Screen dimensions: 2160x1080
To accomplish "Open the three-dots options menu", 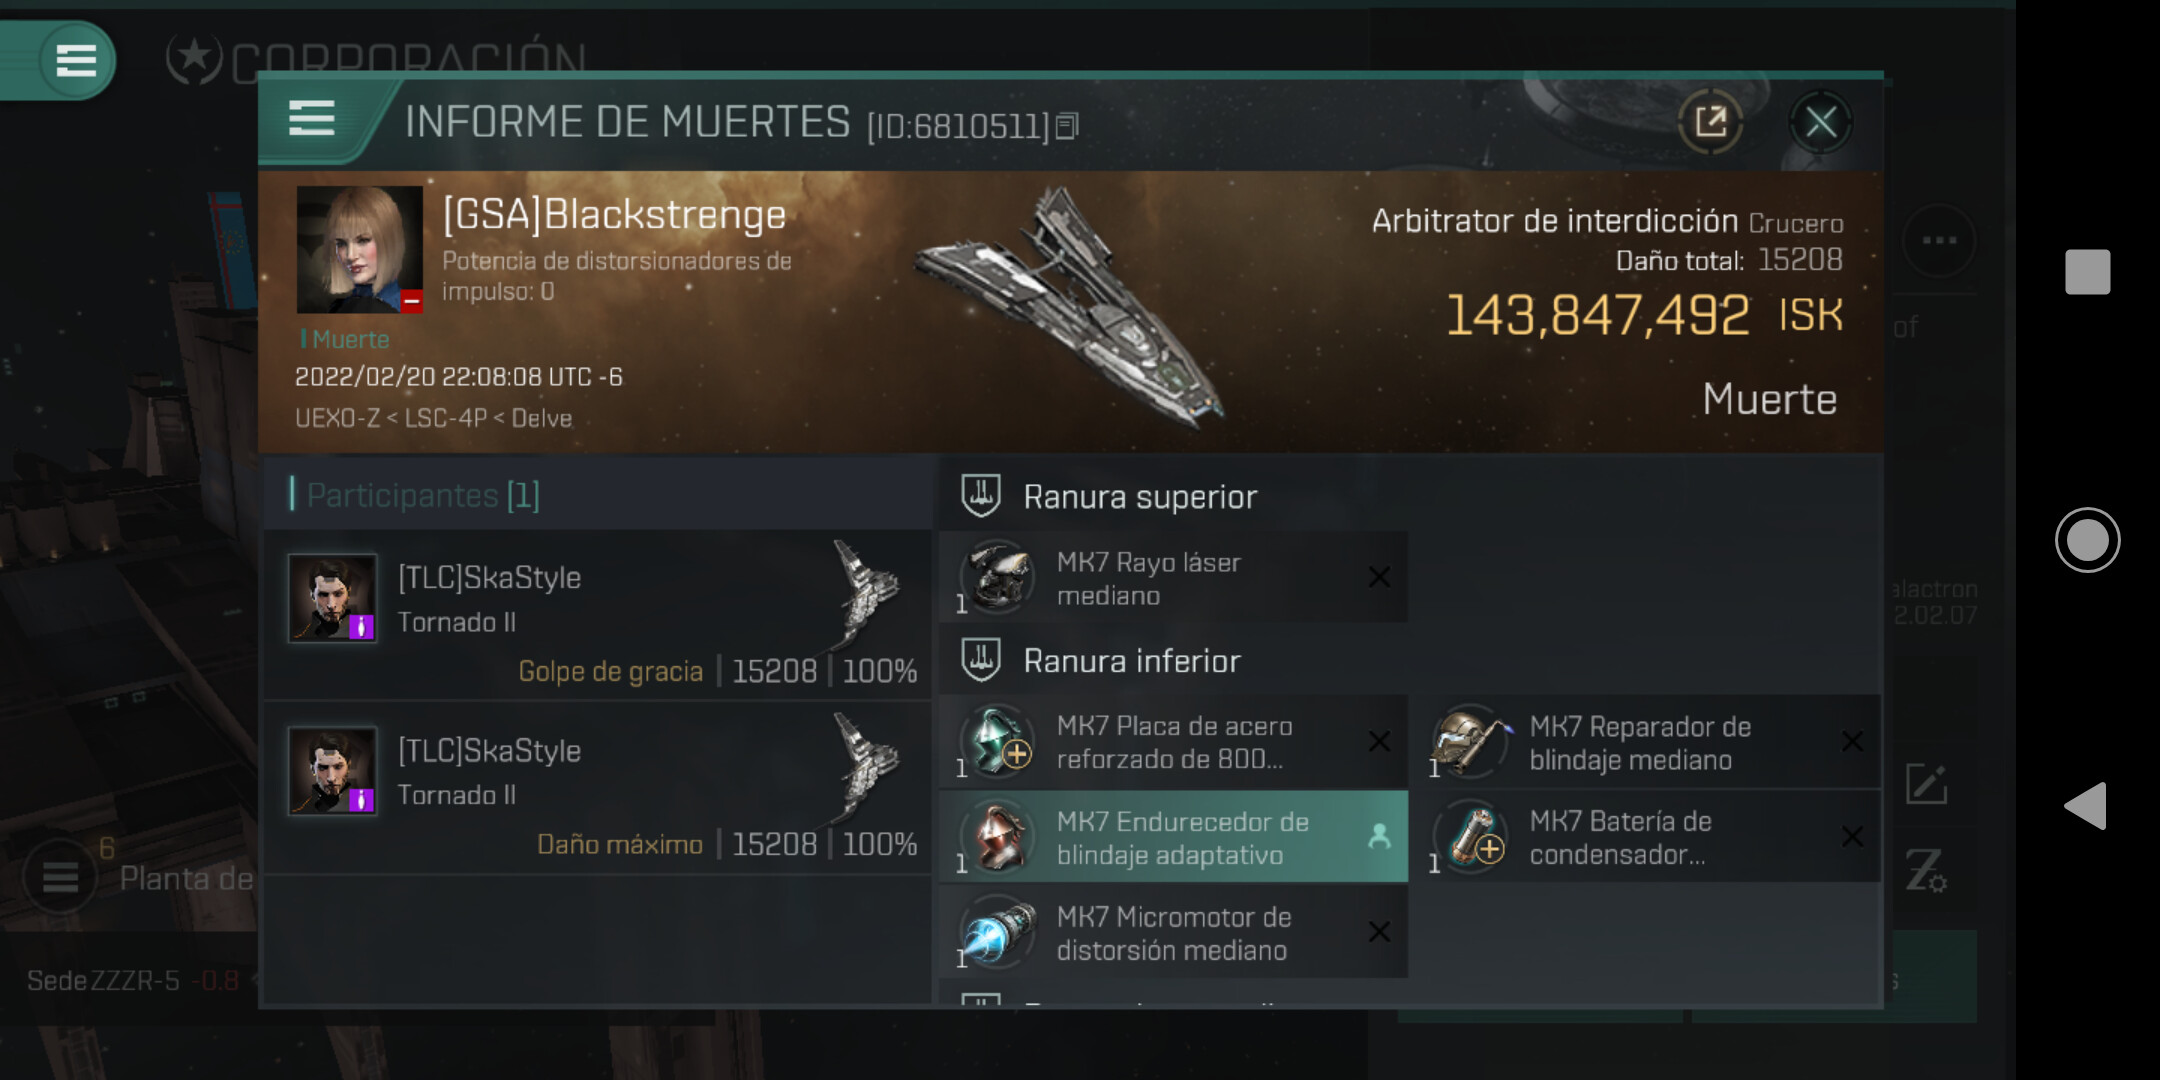I will [1939, 241].
